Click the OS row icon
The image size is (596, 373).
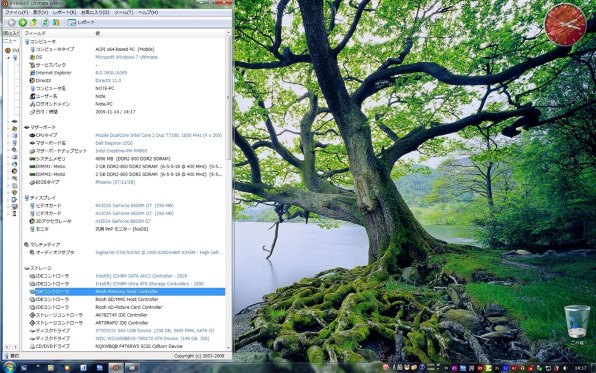32,57
